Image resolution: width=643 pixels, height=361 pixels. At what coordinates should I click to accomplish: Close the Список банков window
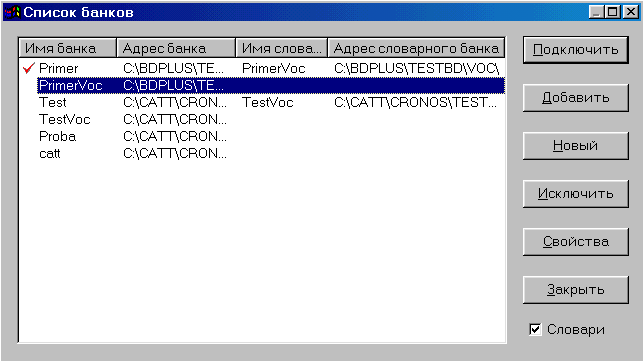pos(631,12)
